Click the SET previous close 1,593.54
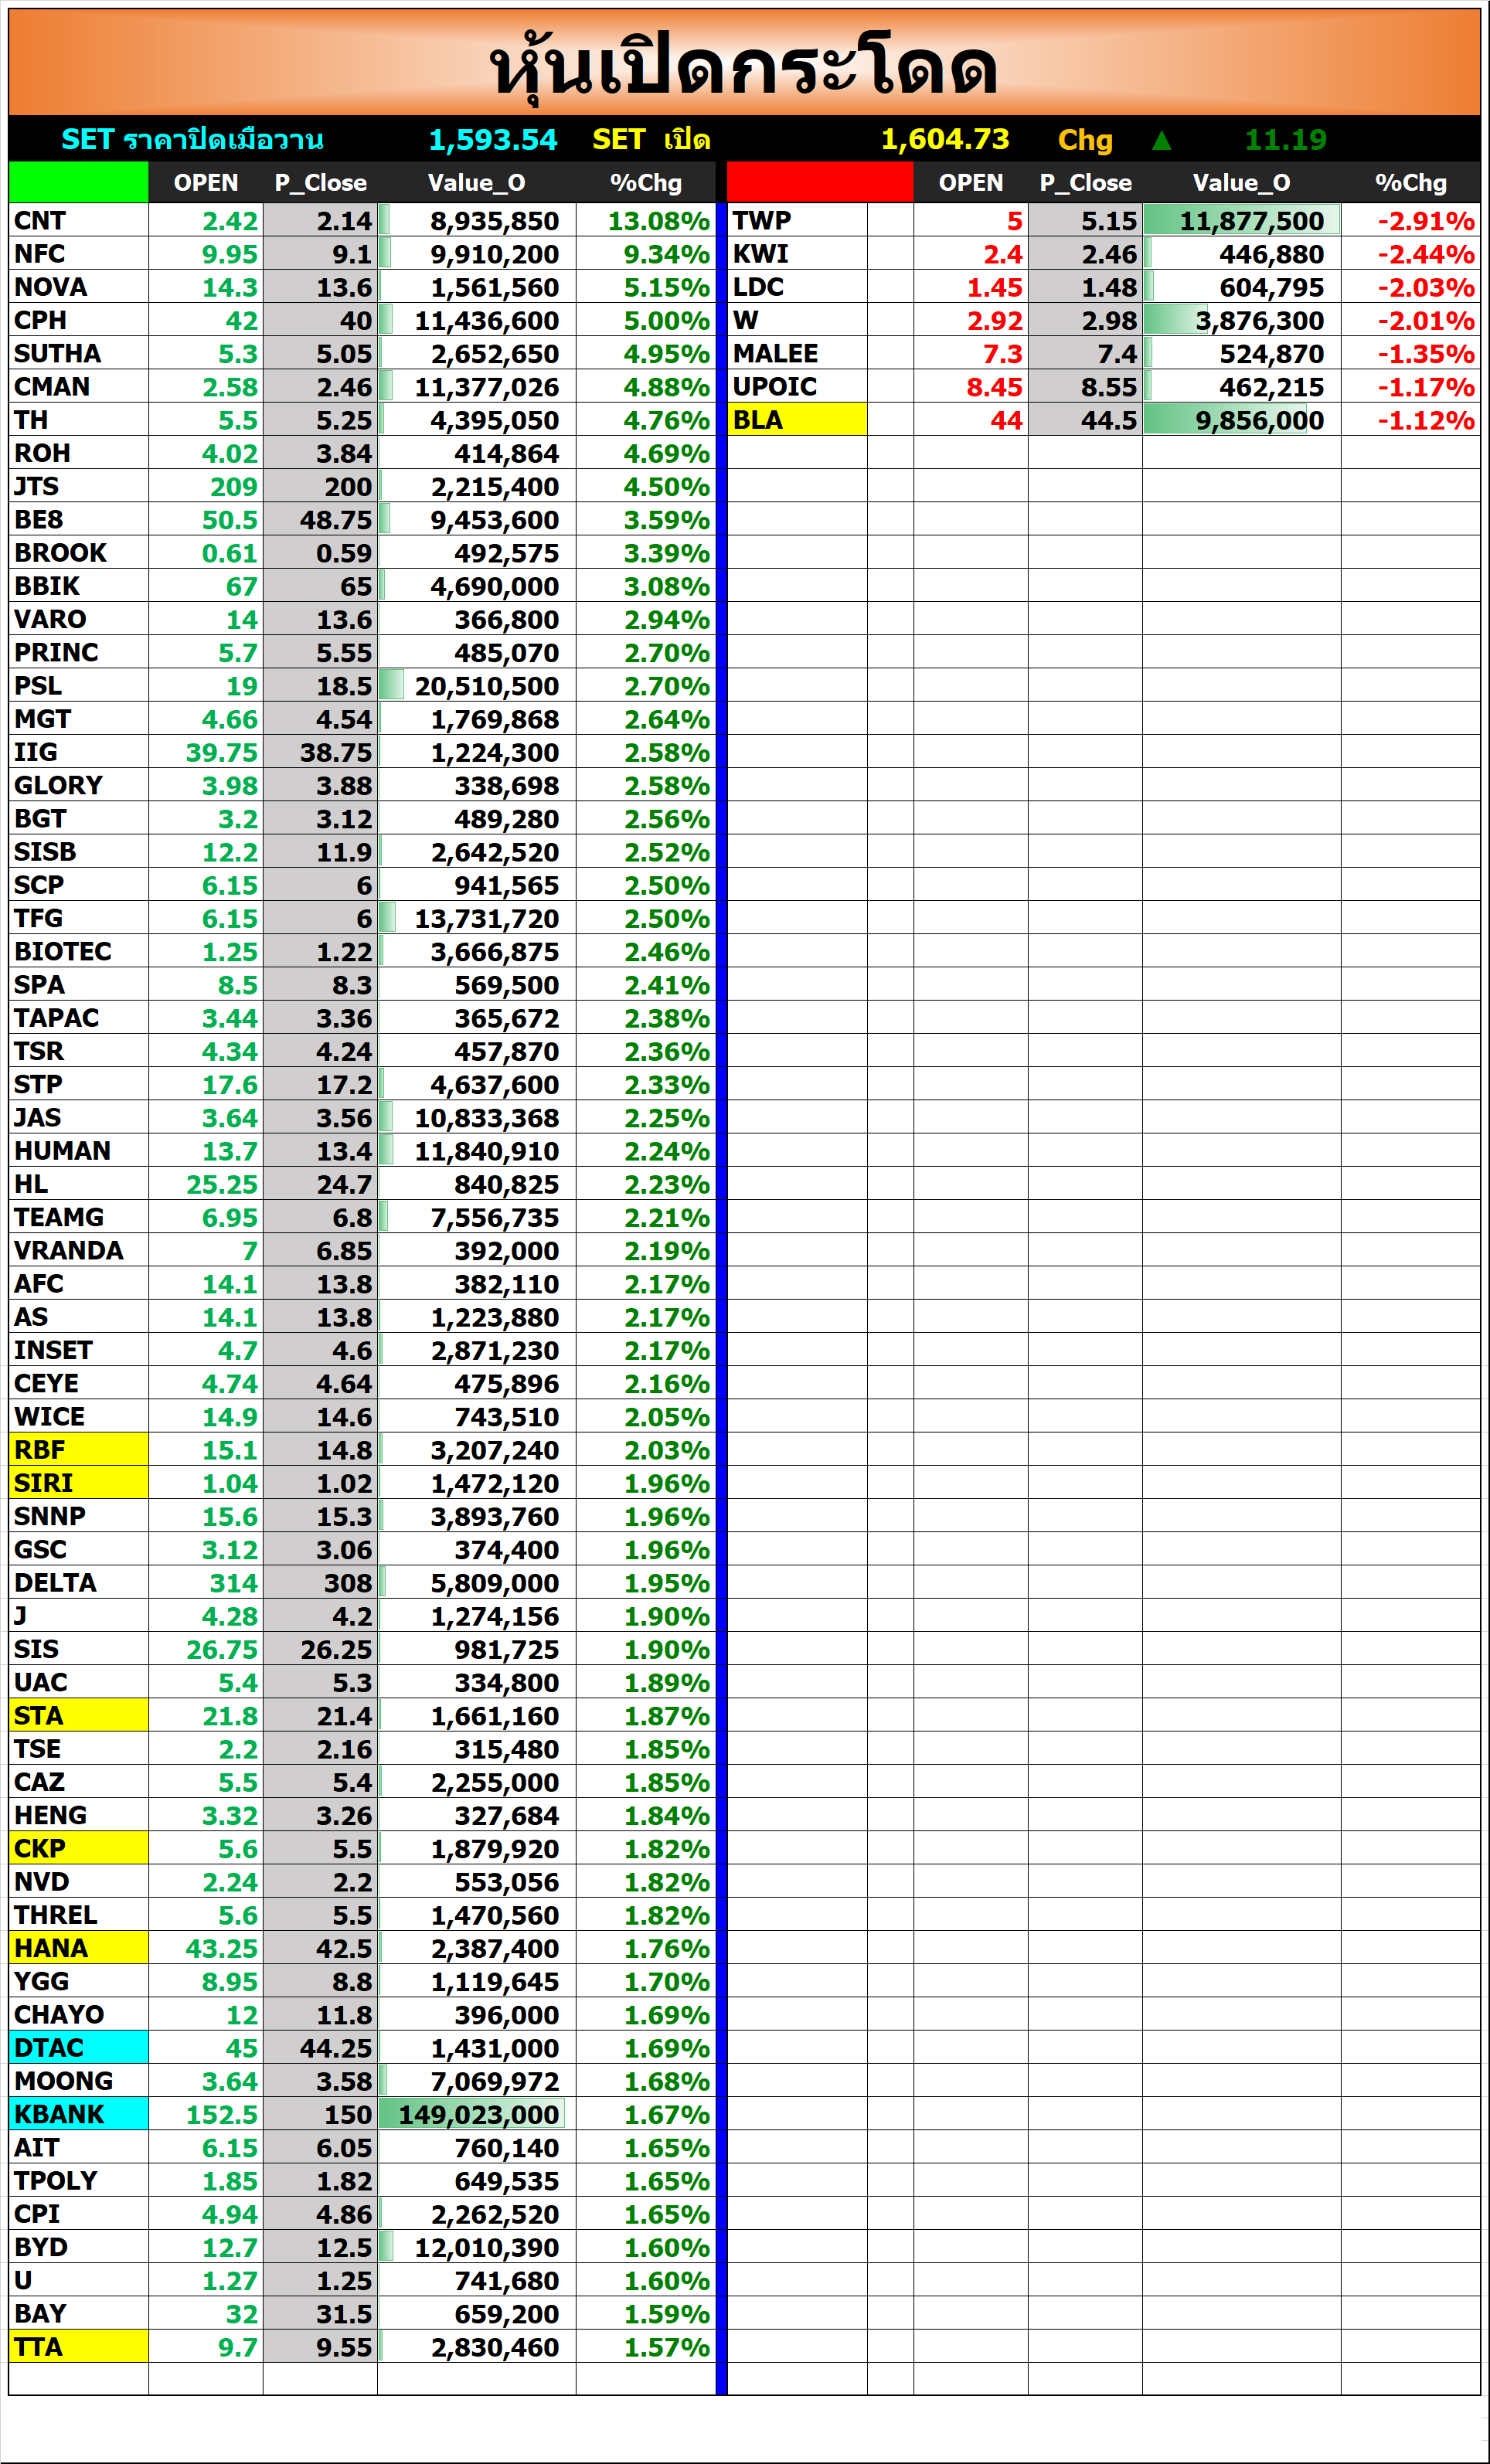Screen dimensions: 1490x2464 pyautogui.click(x=492, y=140)
